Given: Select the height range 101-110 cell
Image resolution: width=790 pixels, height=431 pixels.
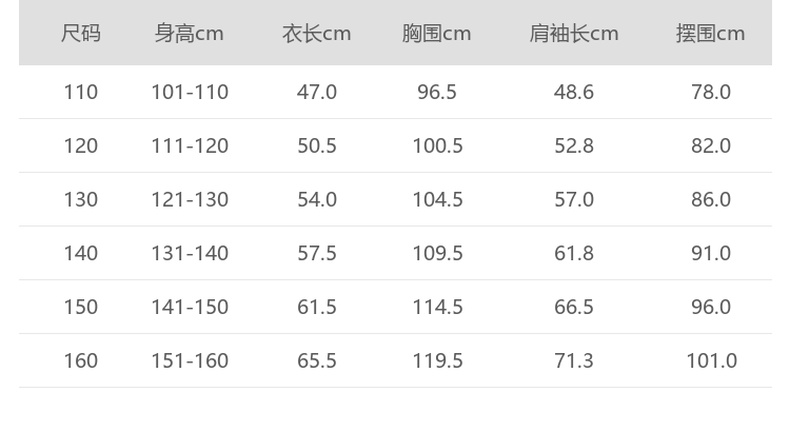Looking at the screenshot, I should 189,93.
